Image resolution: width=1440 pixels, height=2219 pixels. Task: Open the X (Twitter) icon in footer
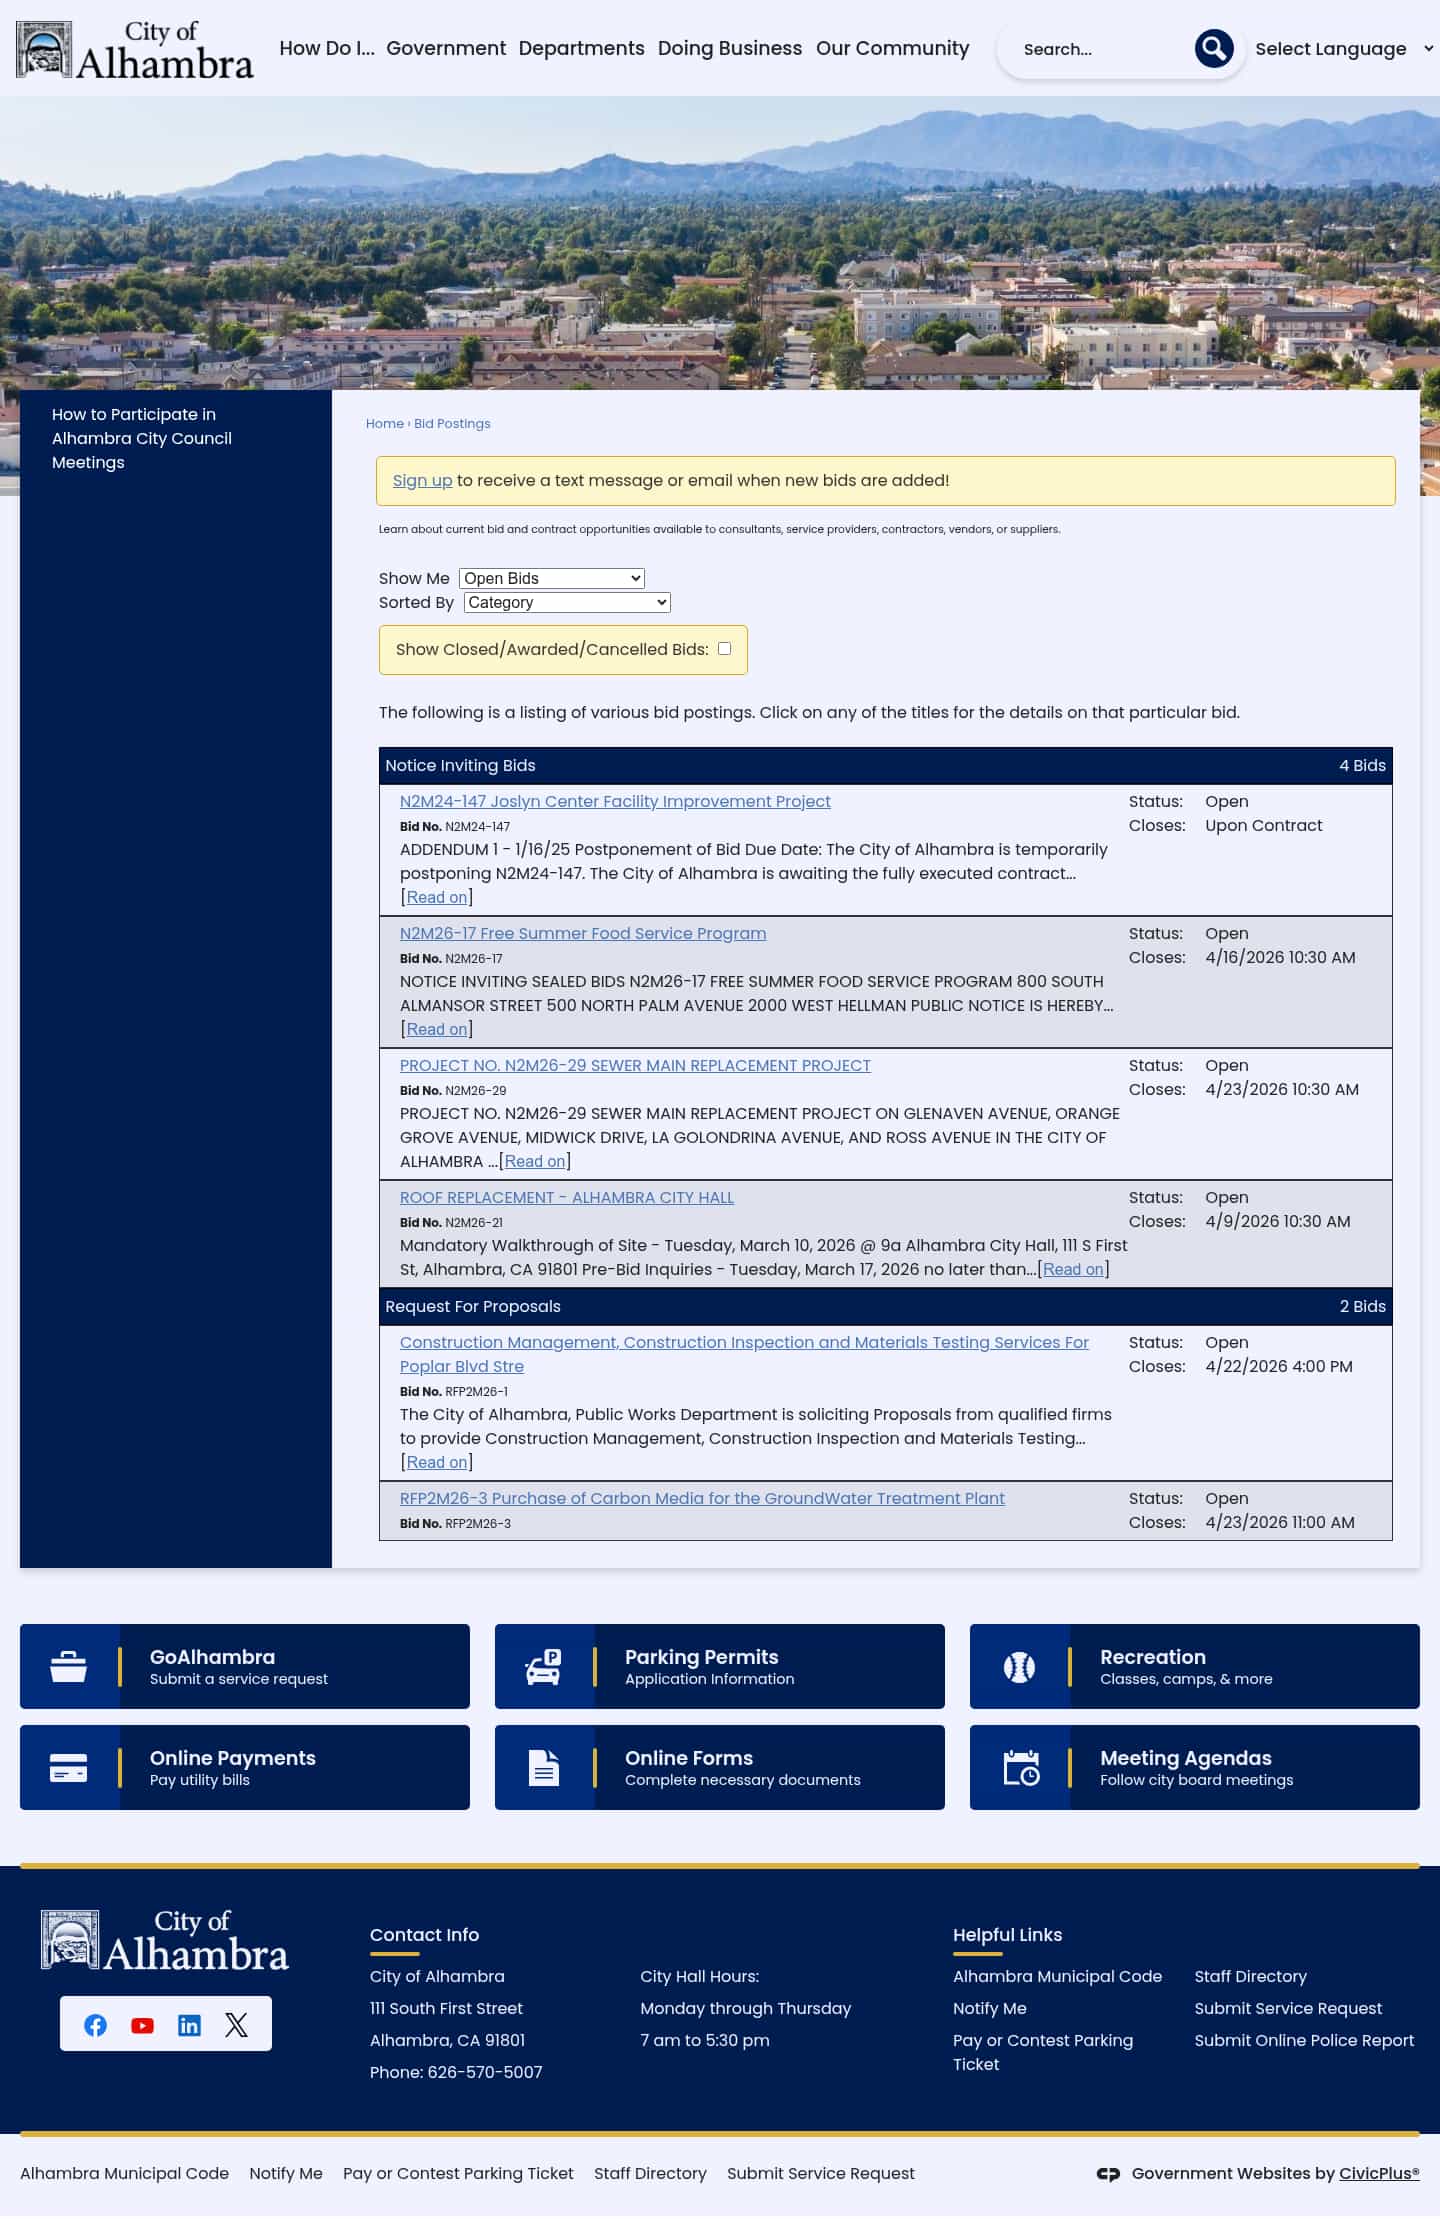click(x=236, y=2025)
